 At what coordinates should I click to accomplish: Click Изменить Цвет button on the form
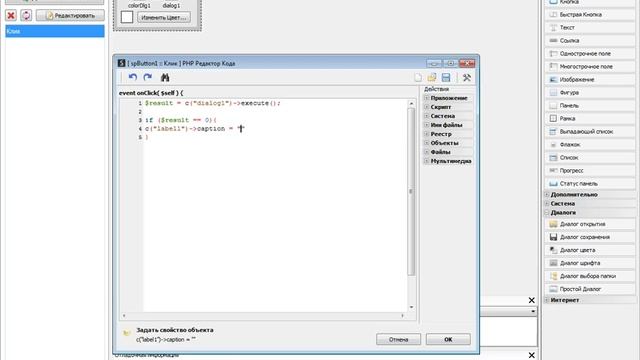pyautogui.click(x=164, y=18)
